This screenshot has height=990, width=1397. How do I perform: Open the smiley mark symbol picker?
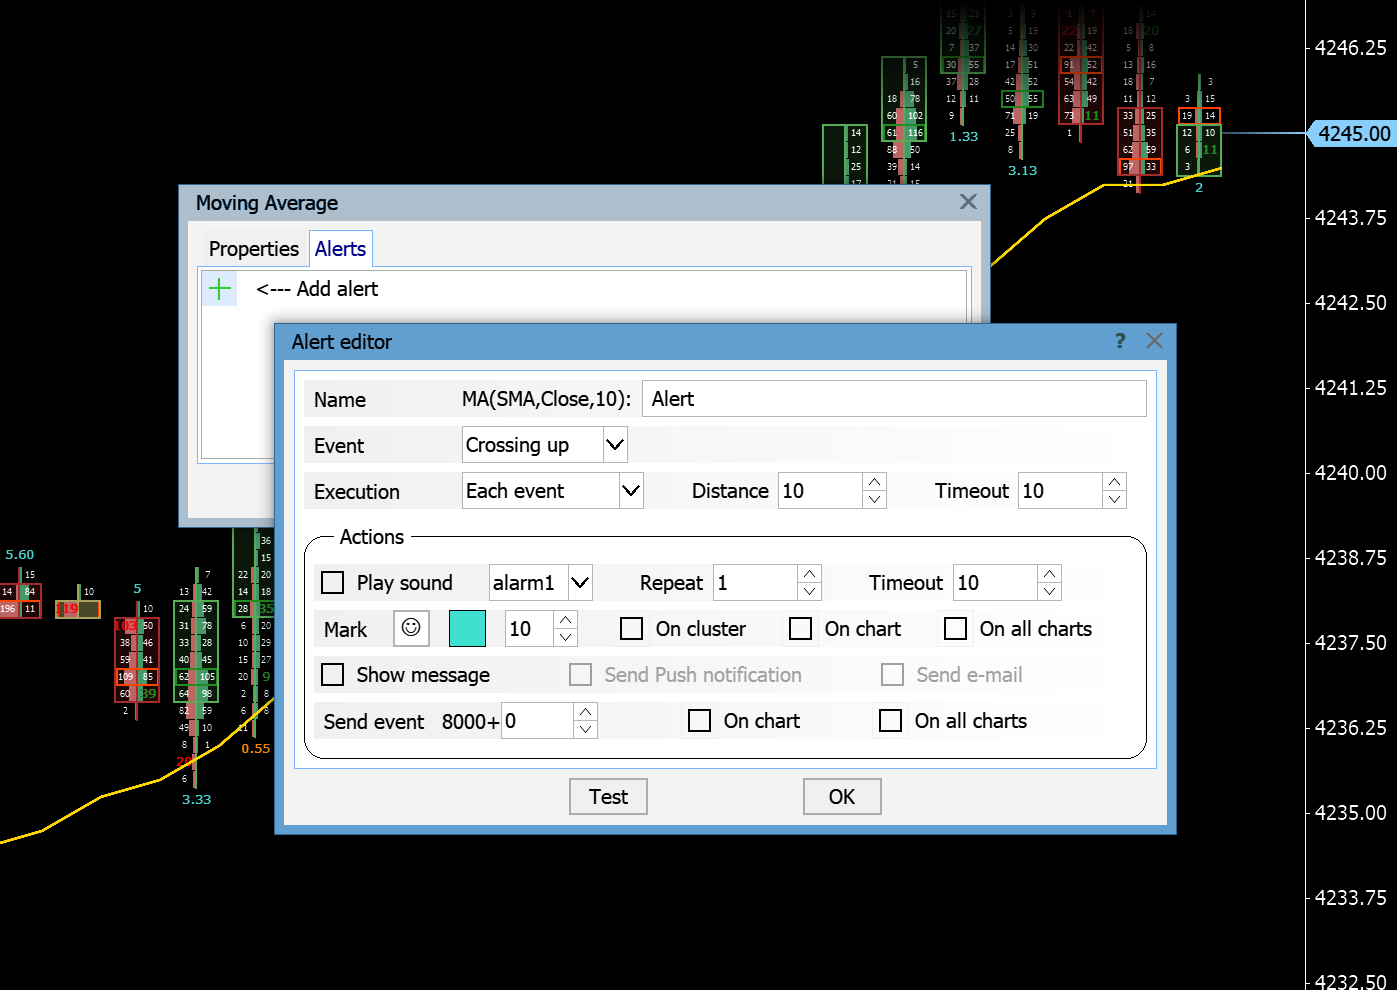[411, 628]
